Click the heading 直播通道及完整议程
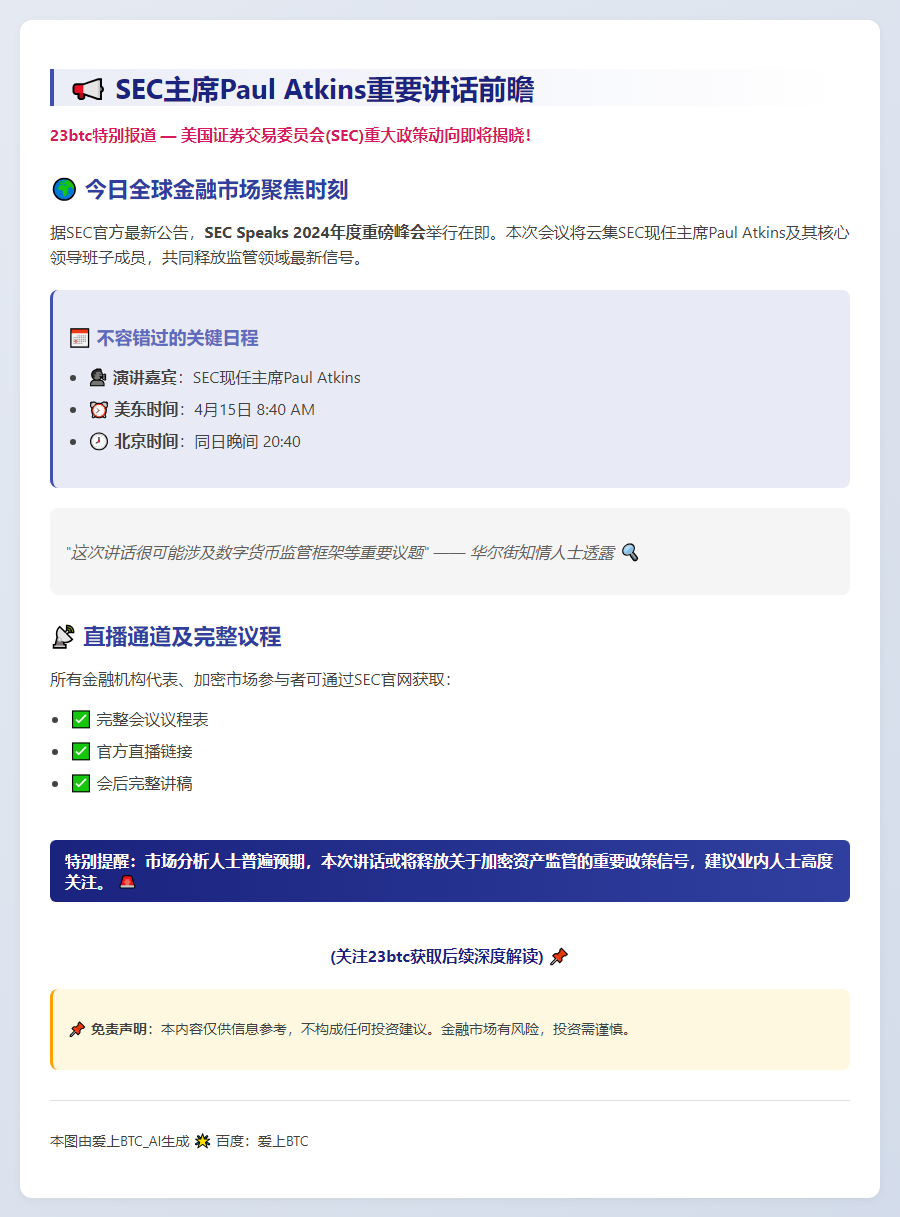 [x=182, y=636]
